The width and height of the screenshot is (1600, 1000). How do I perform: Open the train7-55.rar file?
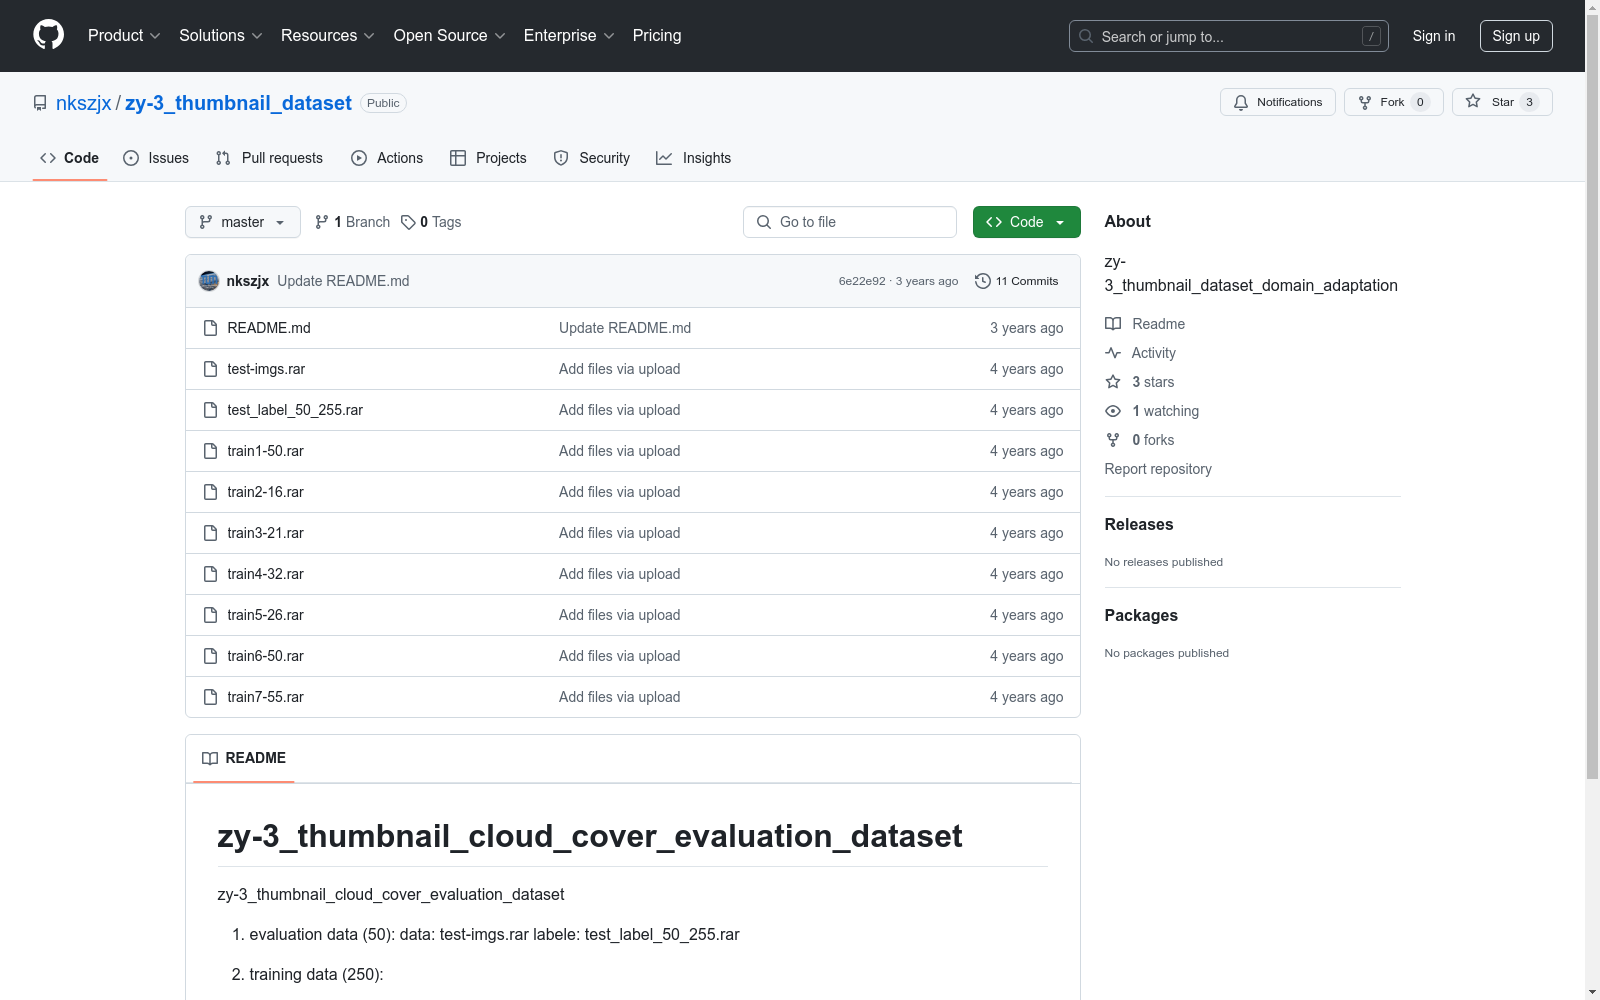tap(265, 697)
